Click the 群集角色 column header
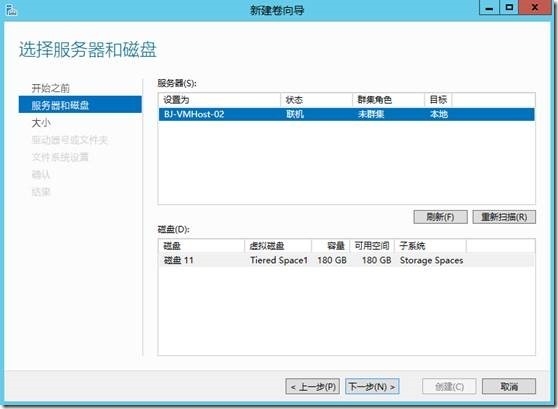558x409 pixels. click(389, 100)
